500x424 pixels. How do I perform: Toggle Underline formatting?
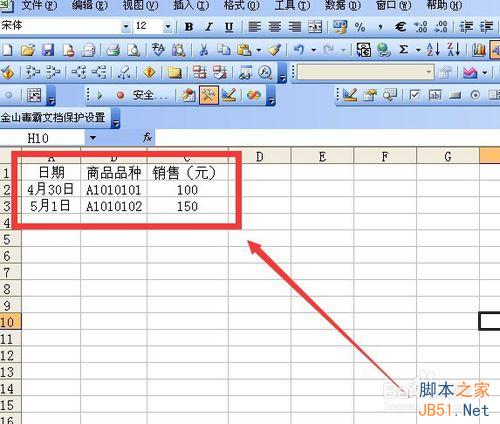pos(229,27)
